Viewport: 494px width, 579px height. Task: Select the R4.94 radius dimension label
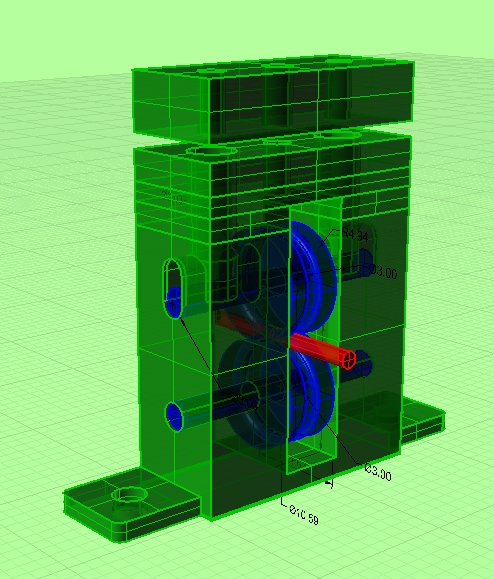click(x=355, y=234)
